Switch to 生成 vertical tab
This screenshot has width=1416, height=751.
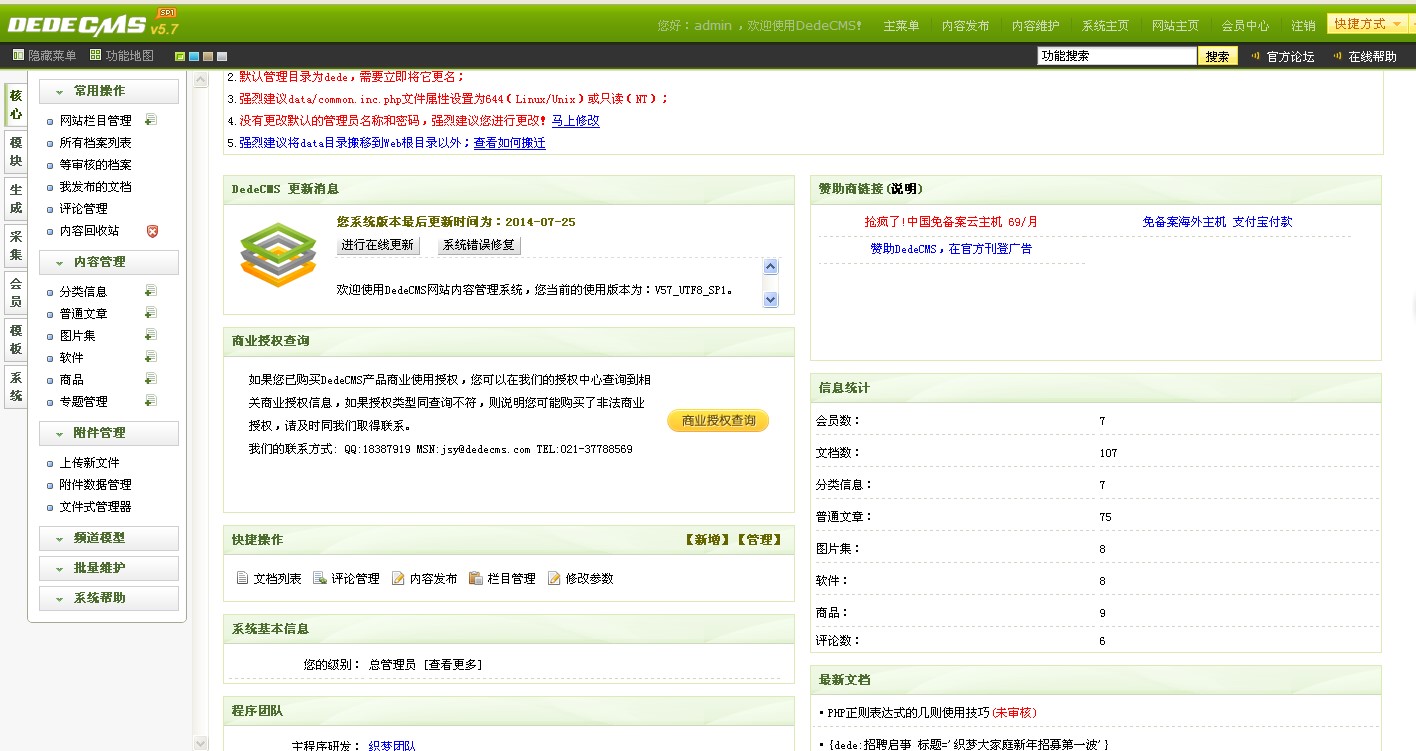[15, 199]
